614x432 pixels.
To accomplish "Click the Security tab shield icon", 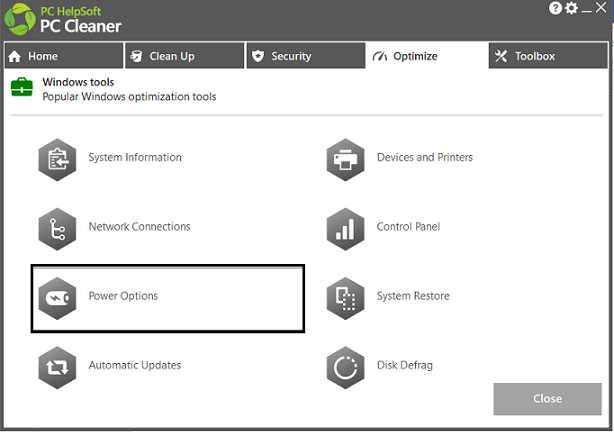I will [258, 56].
